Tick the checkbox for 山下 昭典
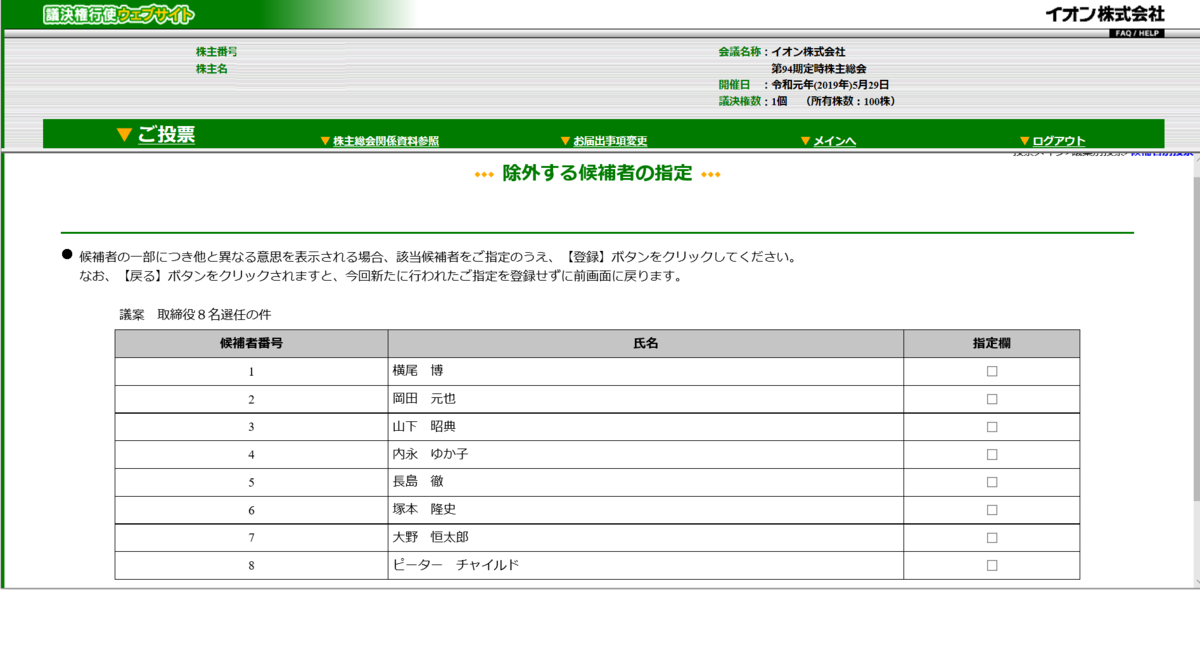The image size is (1200, 650). pyautogui.click(x=992, y=427)
